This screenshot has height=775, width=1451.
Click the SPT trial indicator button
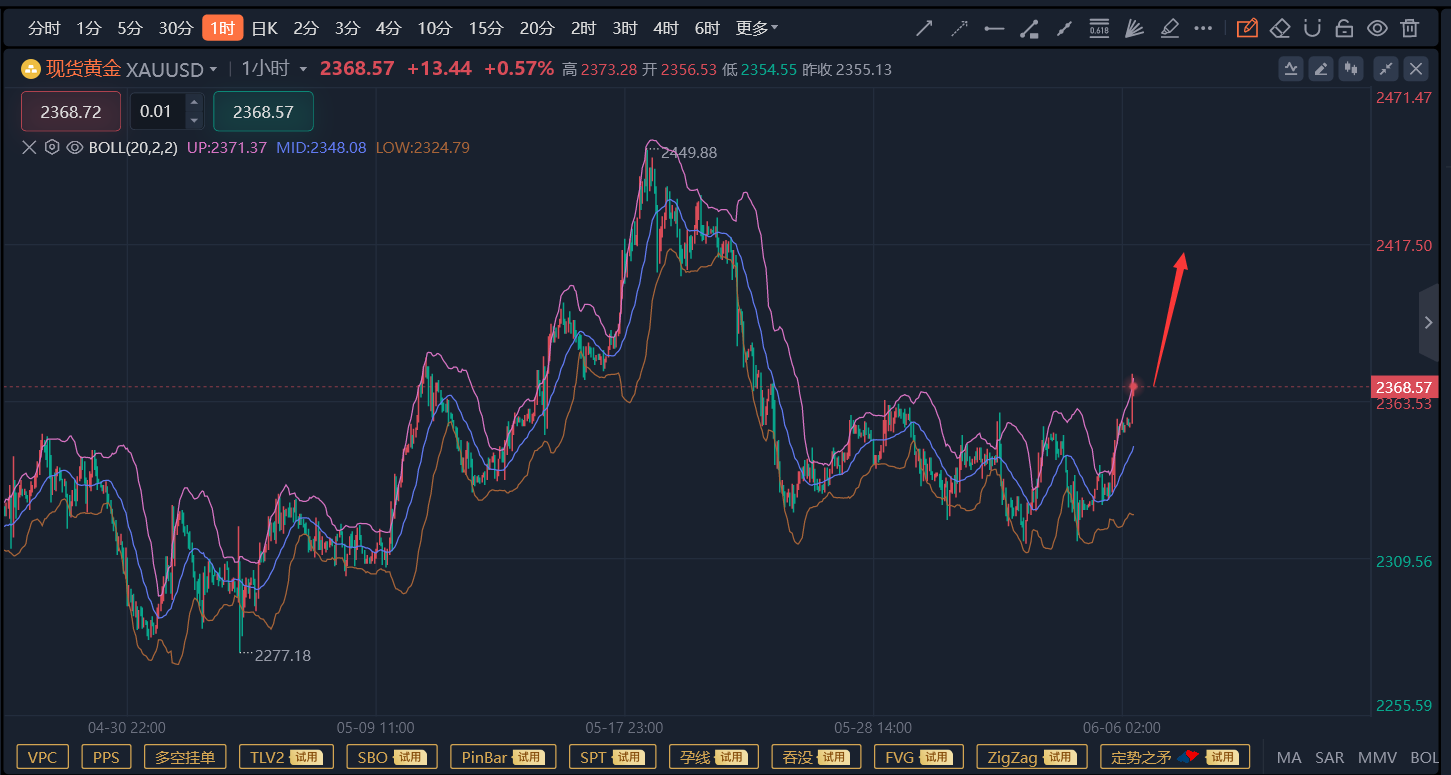point(612,757)
